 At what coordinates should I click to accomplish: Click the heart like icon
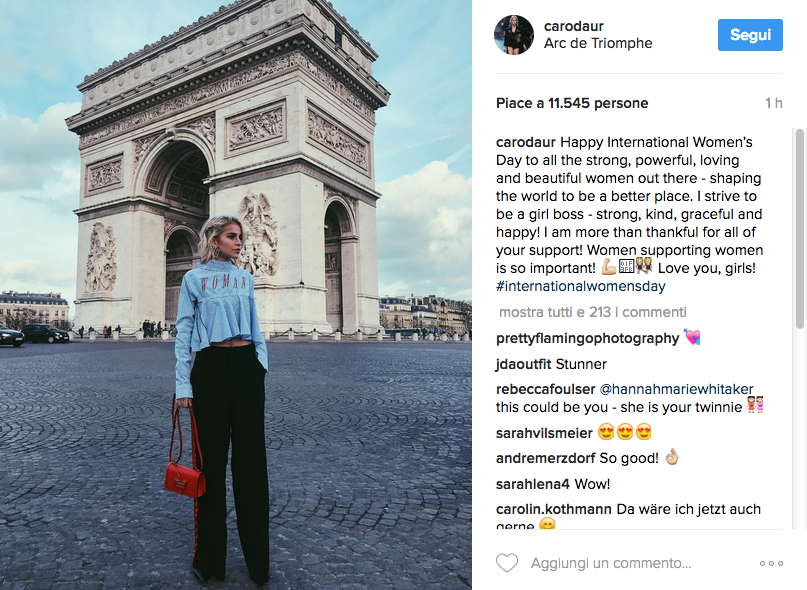pos(507,563)
